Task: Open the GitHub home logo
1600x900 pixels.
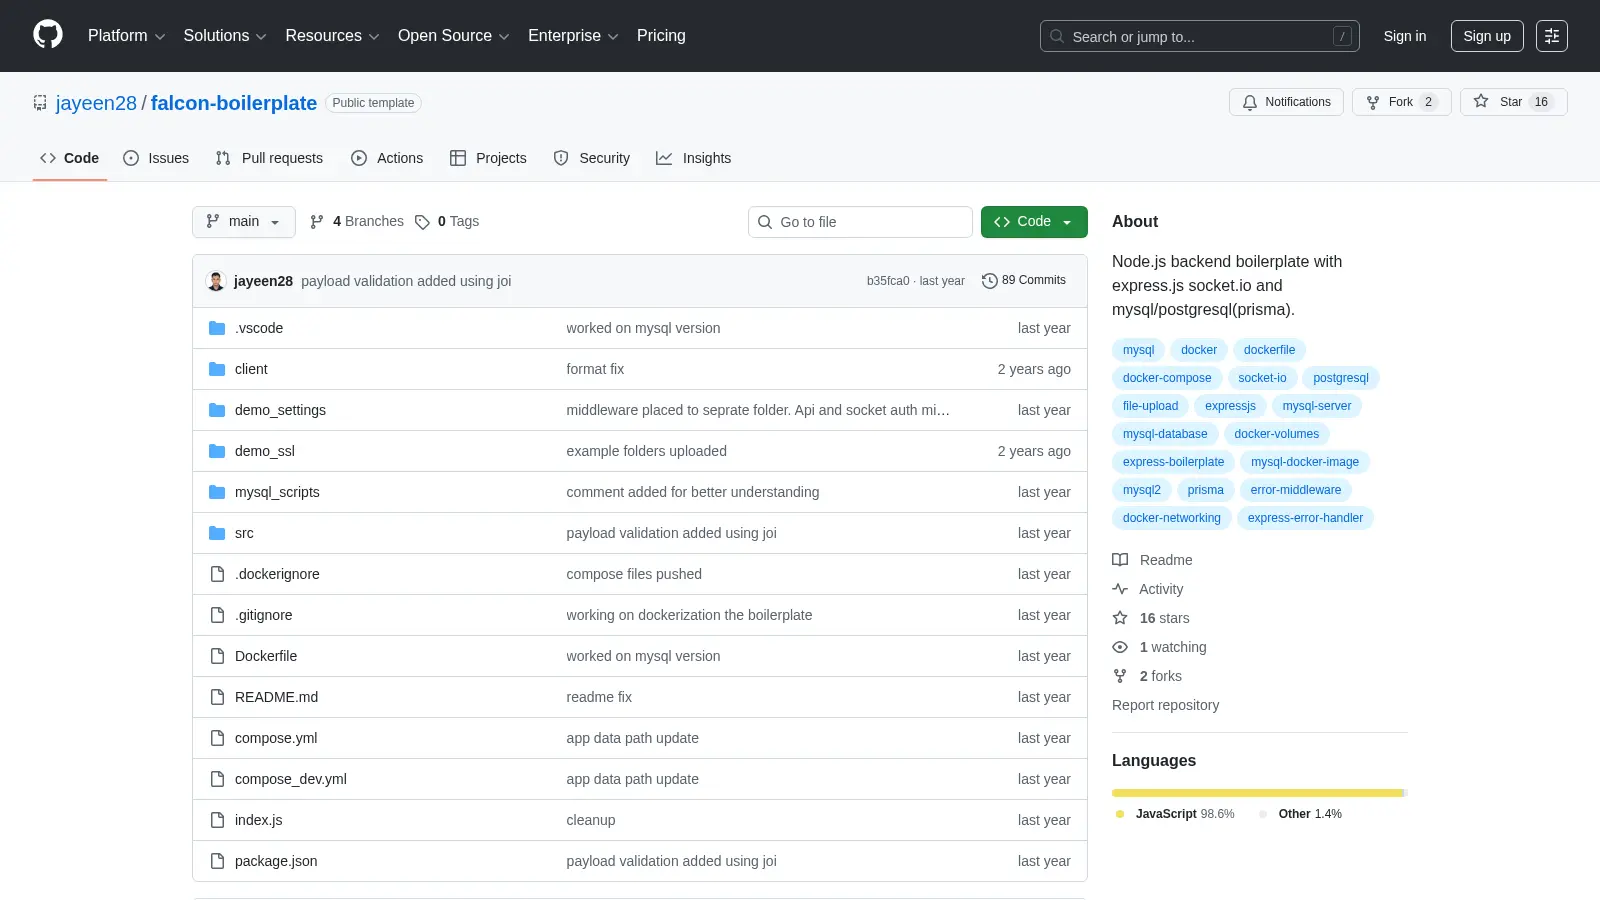Action: (x=48, y=35)
